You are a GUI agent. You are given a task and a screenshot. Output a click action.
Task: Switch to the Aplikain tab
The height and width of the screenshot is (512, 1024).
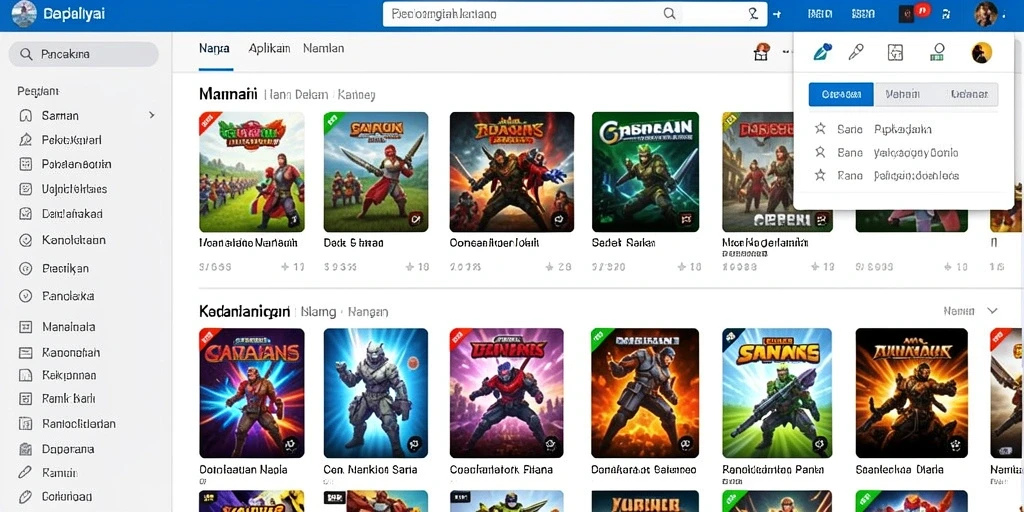(269, 48)
